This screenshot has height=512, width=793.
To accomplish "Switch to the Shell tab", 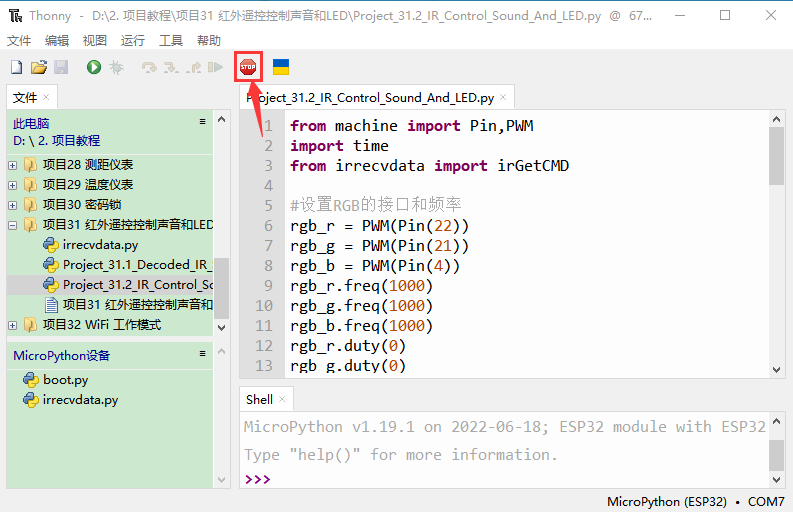I will tap(259, 399).
